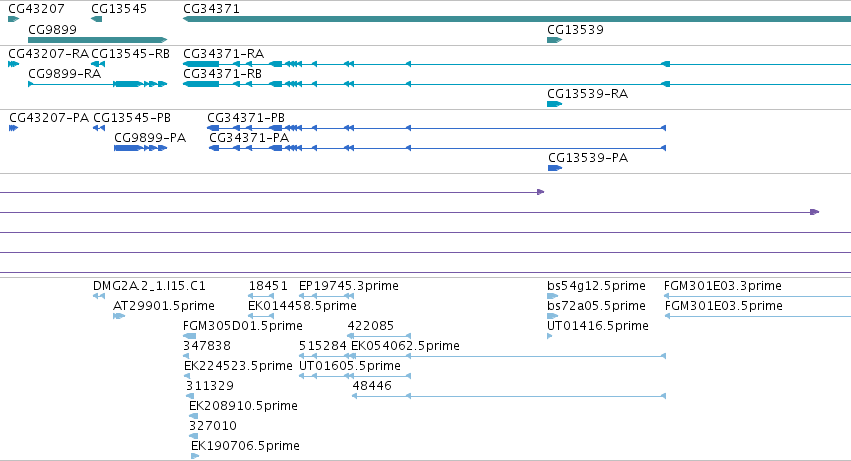The image size is (851, 461).
Task: Select EST label 327010
Action: coord(213,425)
